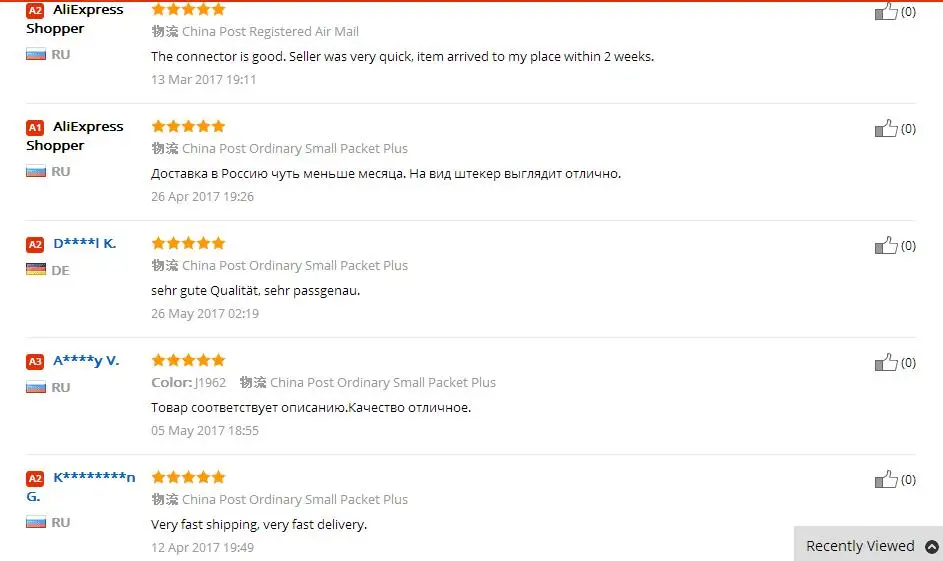Click A2 buyer level badge beside D****l K.
Screen dimensions: 943x561
pyautogui.click(x=35, y=244)
